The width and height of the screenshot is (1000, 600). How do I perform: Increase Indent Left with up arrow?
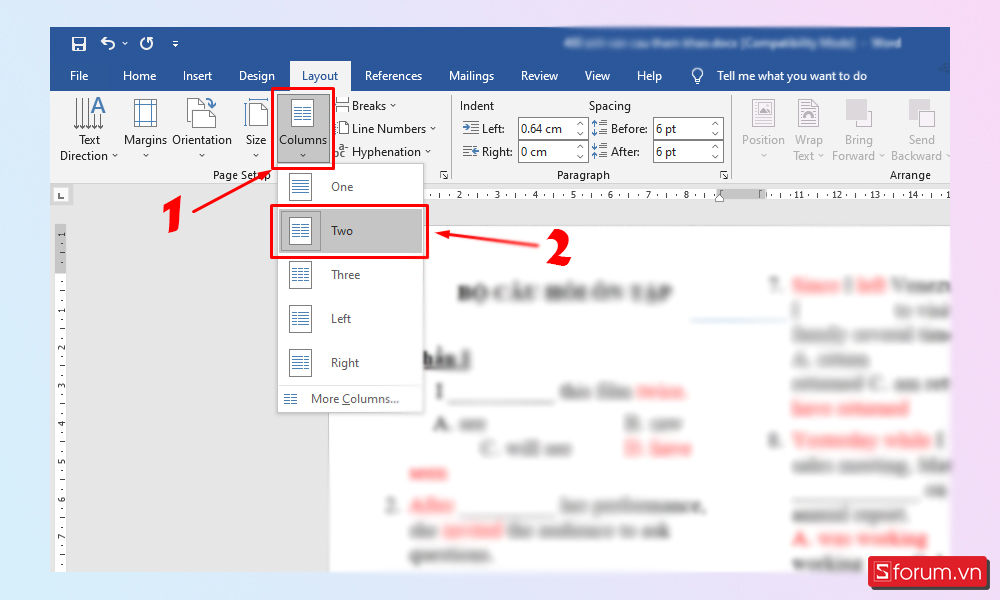[580, 124]
